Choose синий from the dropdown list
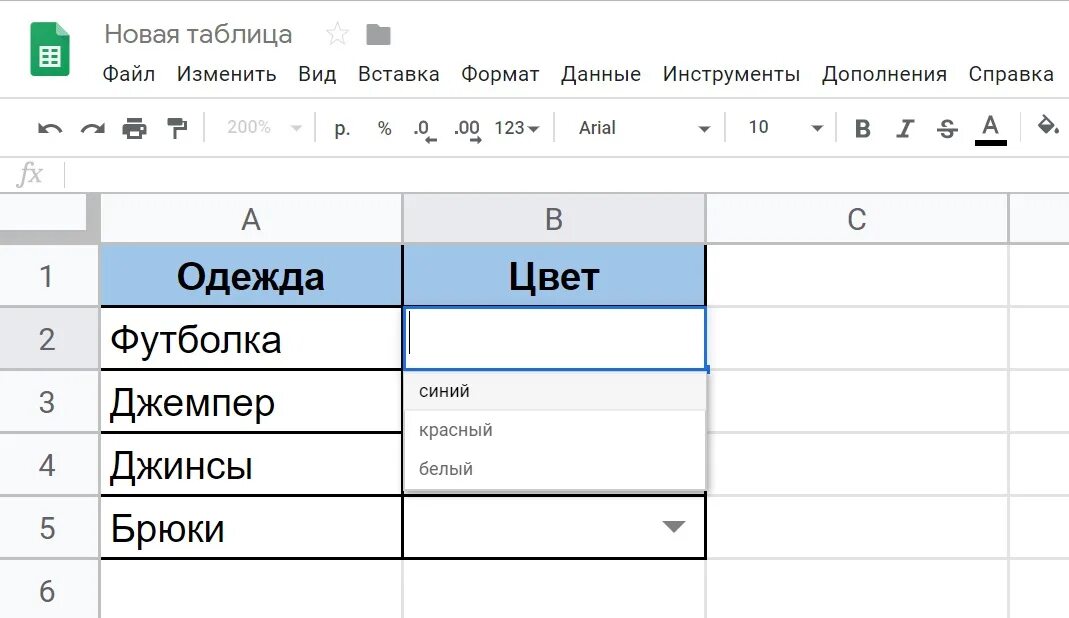Viewport: 1069px width, 618px height. coord(555,391)
